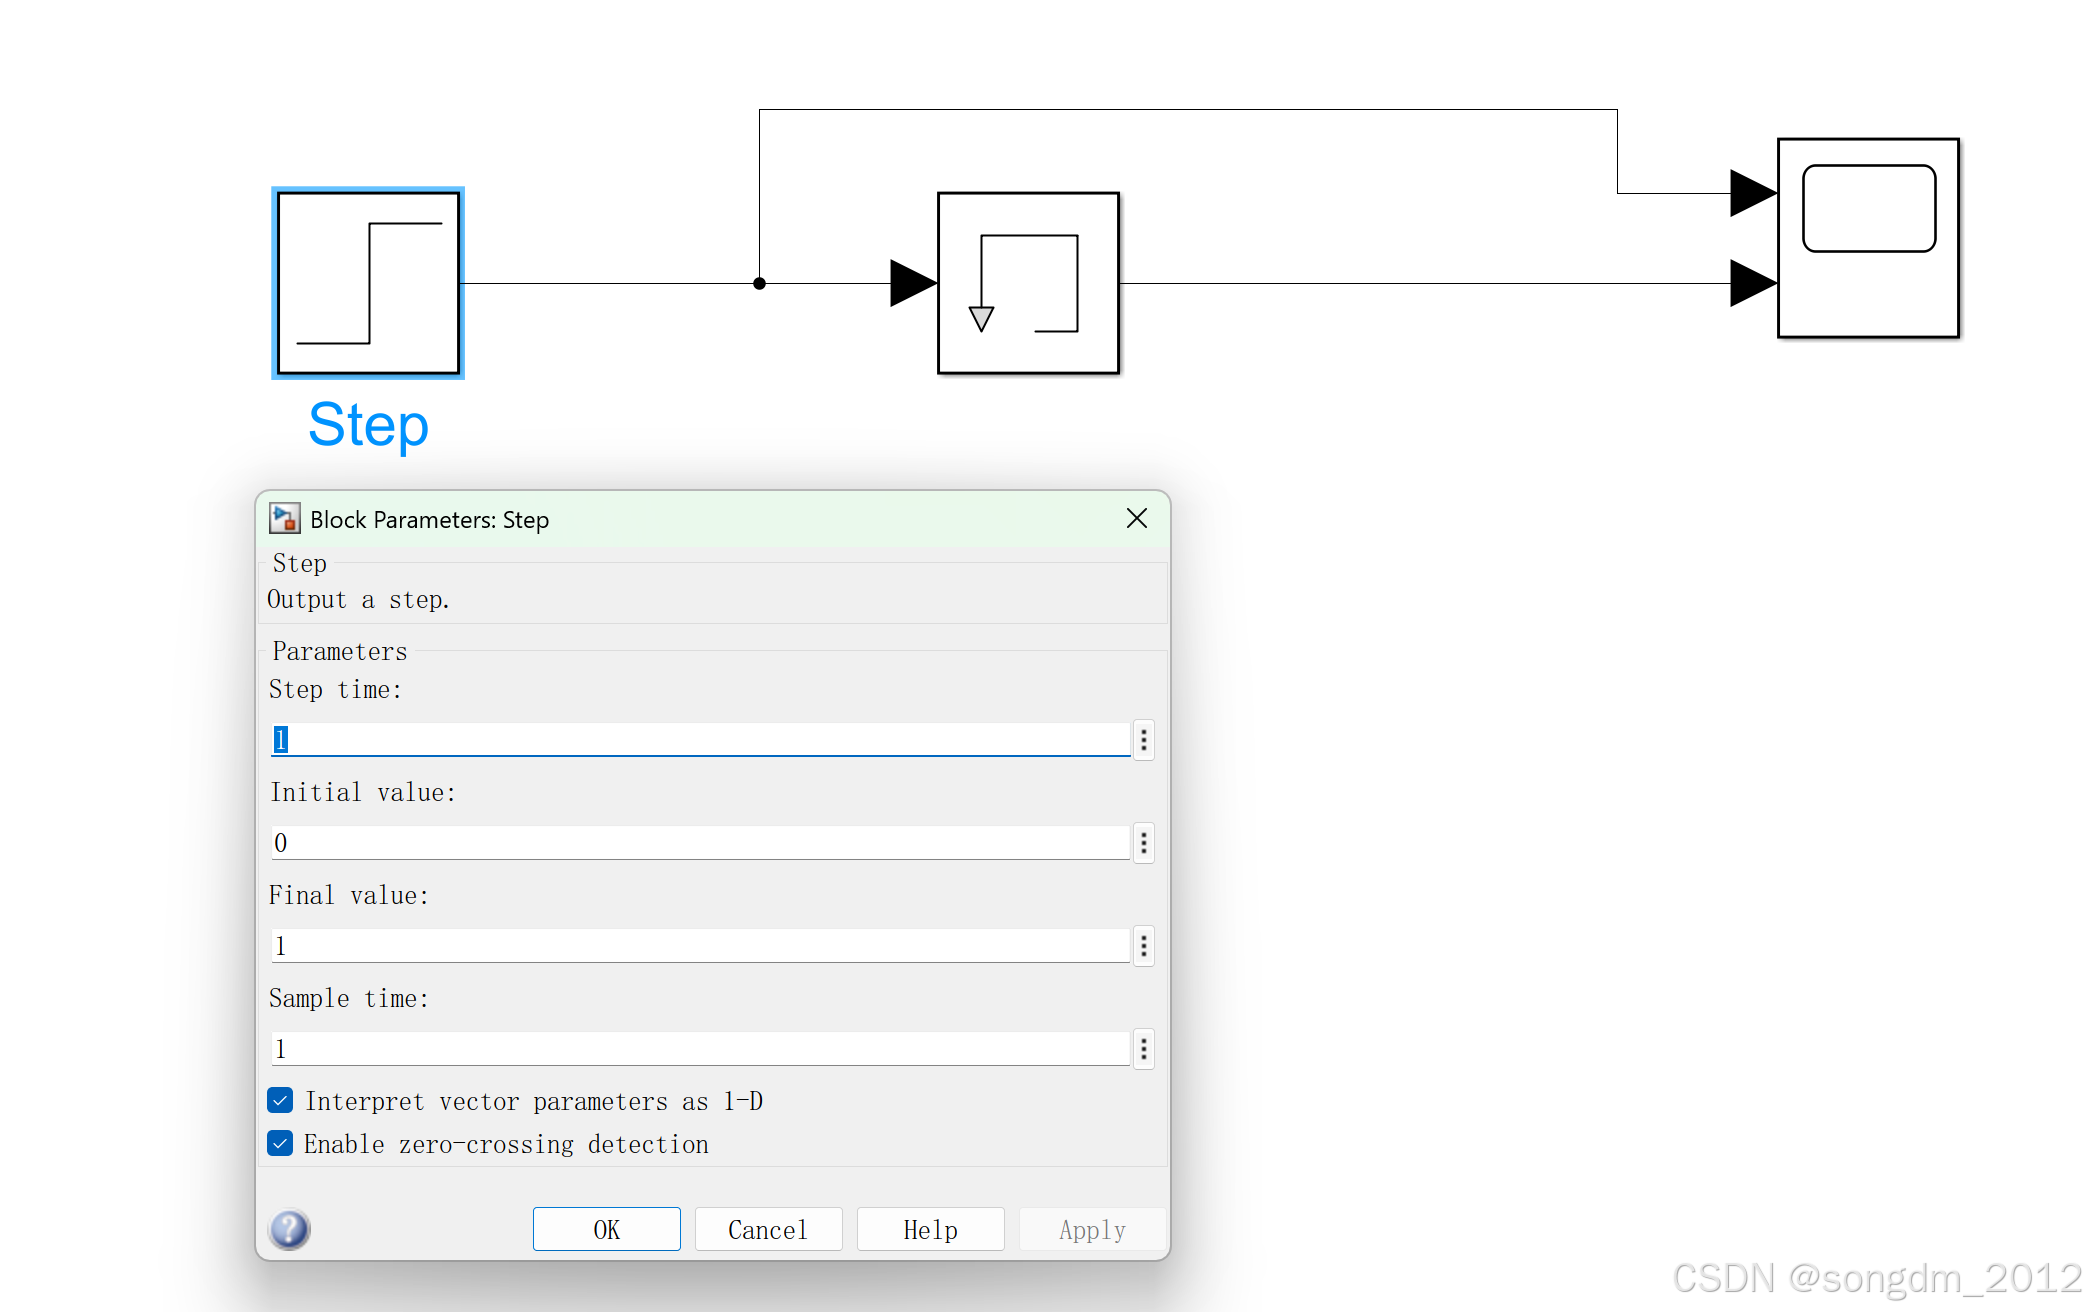Select the Step source block
The width and height of the screenshot is (2087, 1312).
(368, 283)
